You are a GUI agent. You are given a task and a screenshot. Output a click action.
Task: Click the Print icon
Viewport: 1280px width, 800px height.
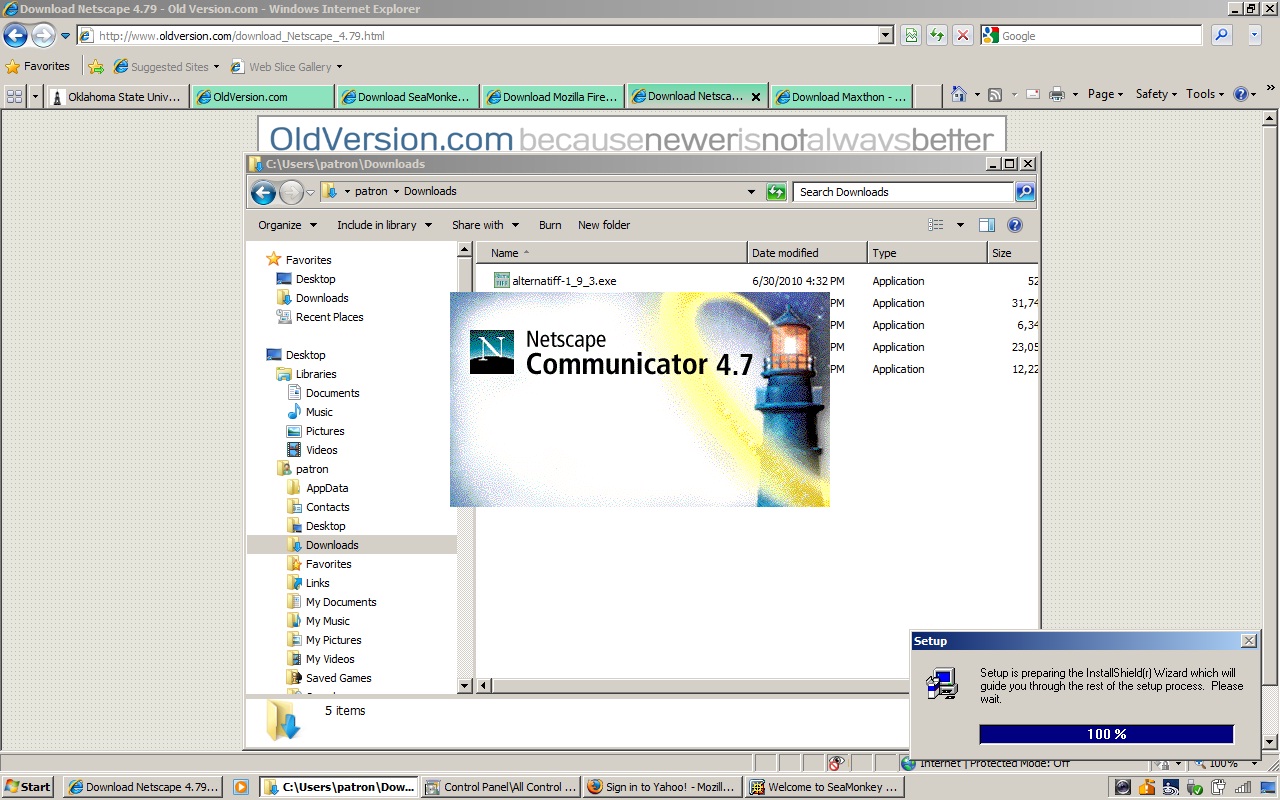[x=1057, y=94]
